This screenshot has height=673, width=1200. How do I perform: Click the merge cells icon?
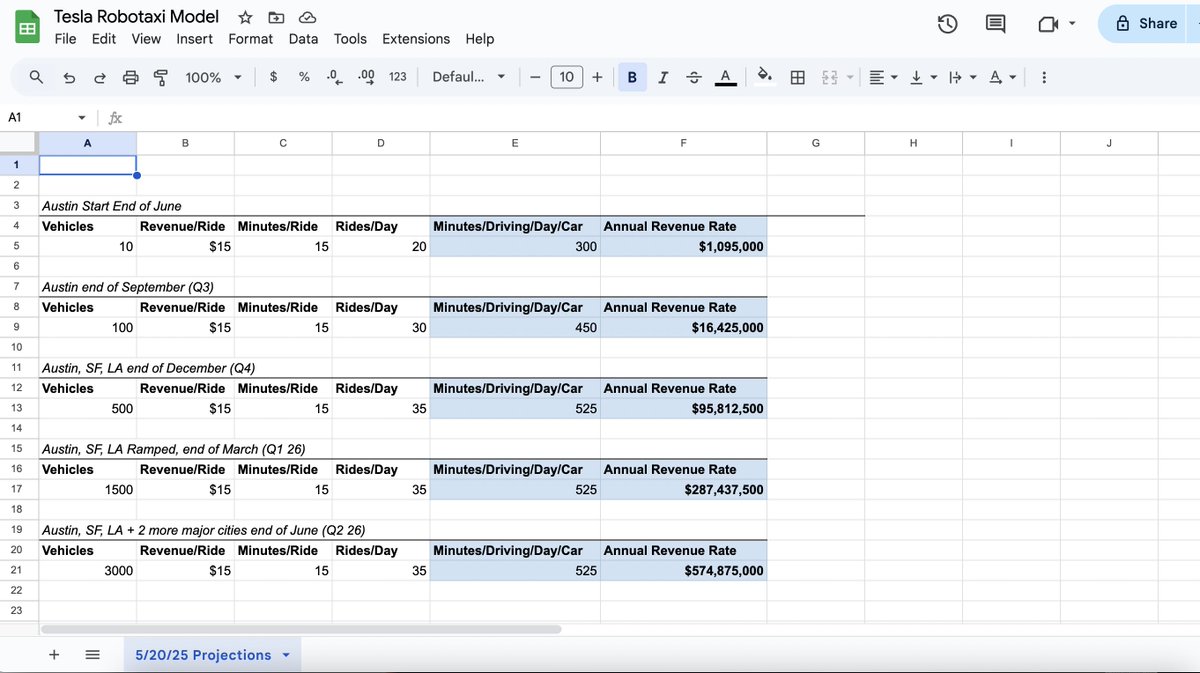[x=830, y=77]
